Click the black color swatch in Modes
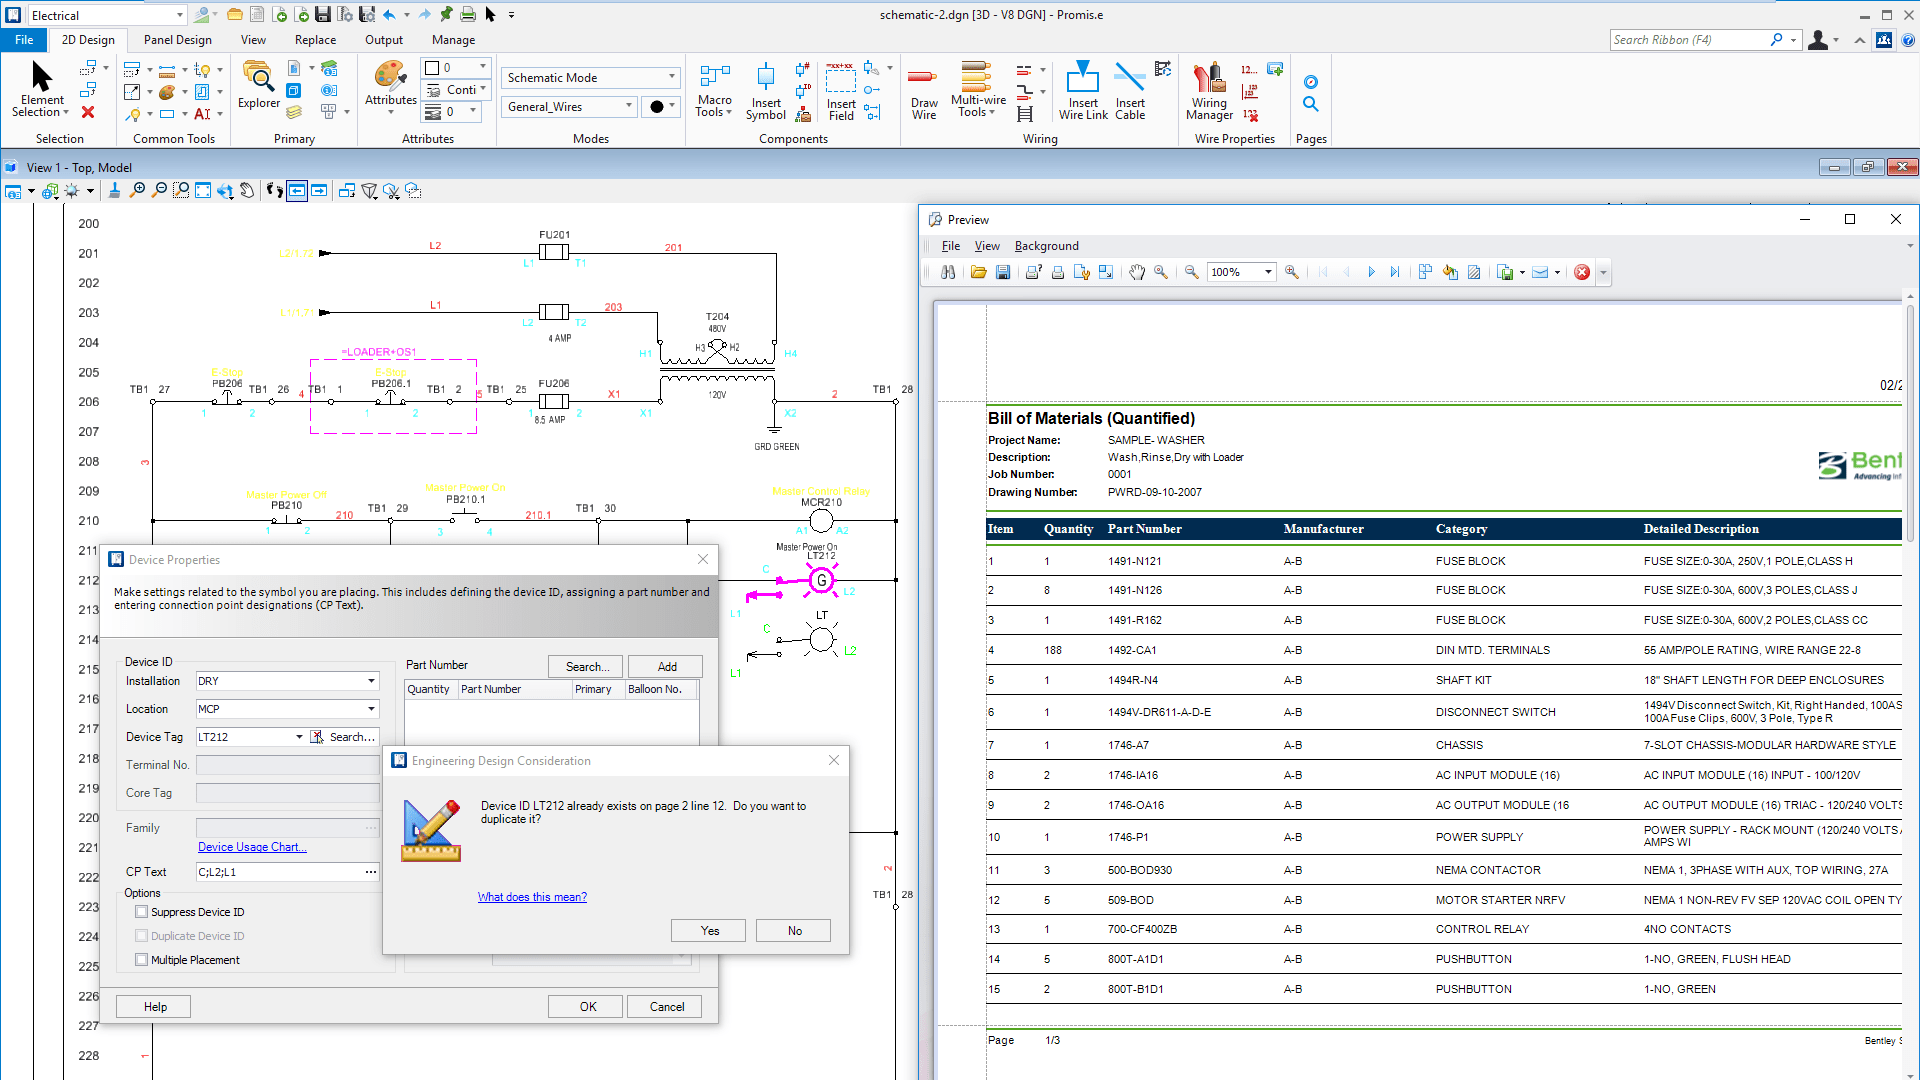Screen dimensions: 1920x1080 (x=657, y=107)
